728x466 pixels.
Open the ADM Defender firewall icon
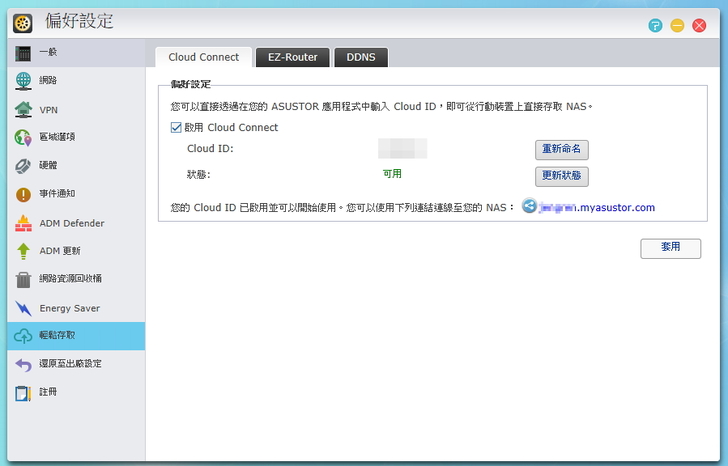coord(23,223)
